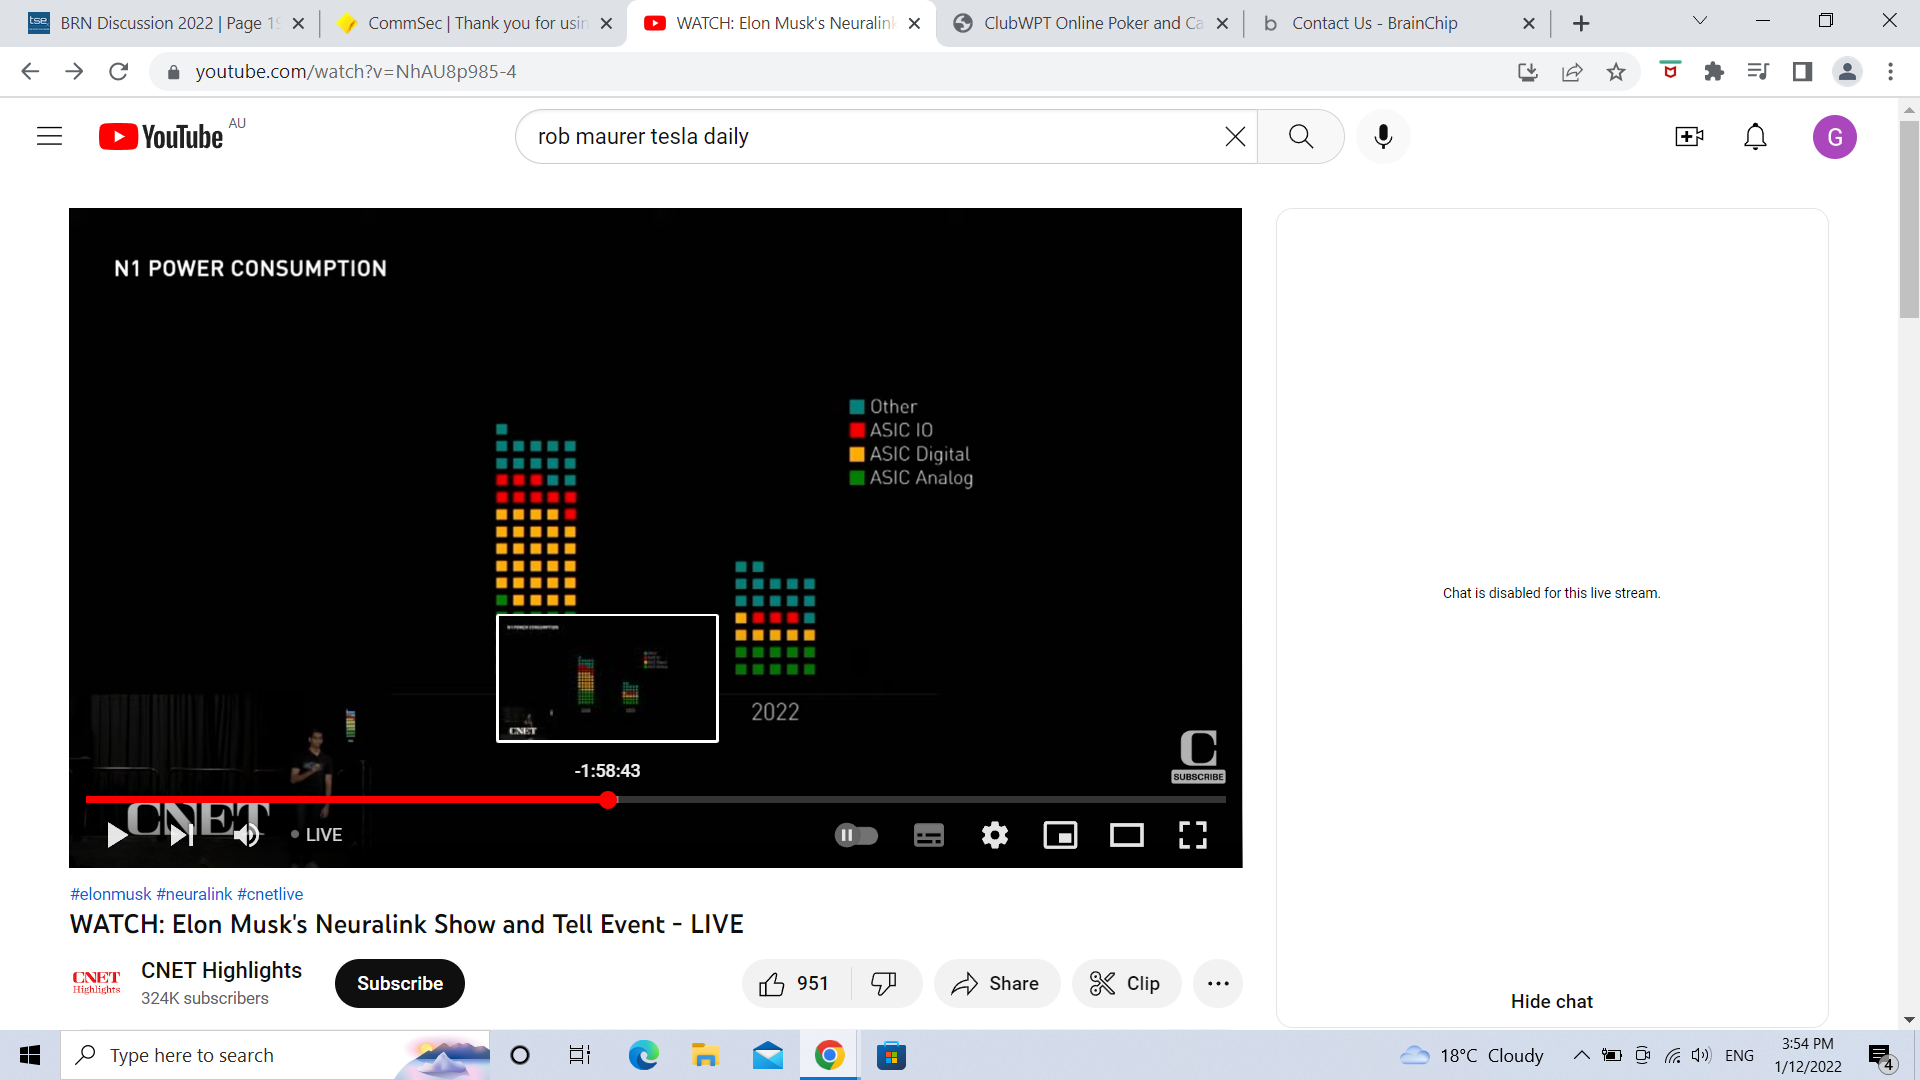Switch to the CommSec tab
The image size is (1920, 1080).
tap(474, 23)
